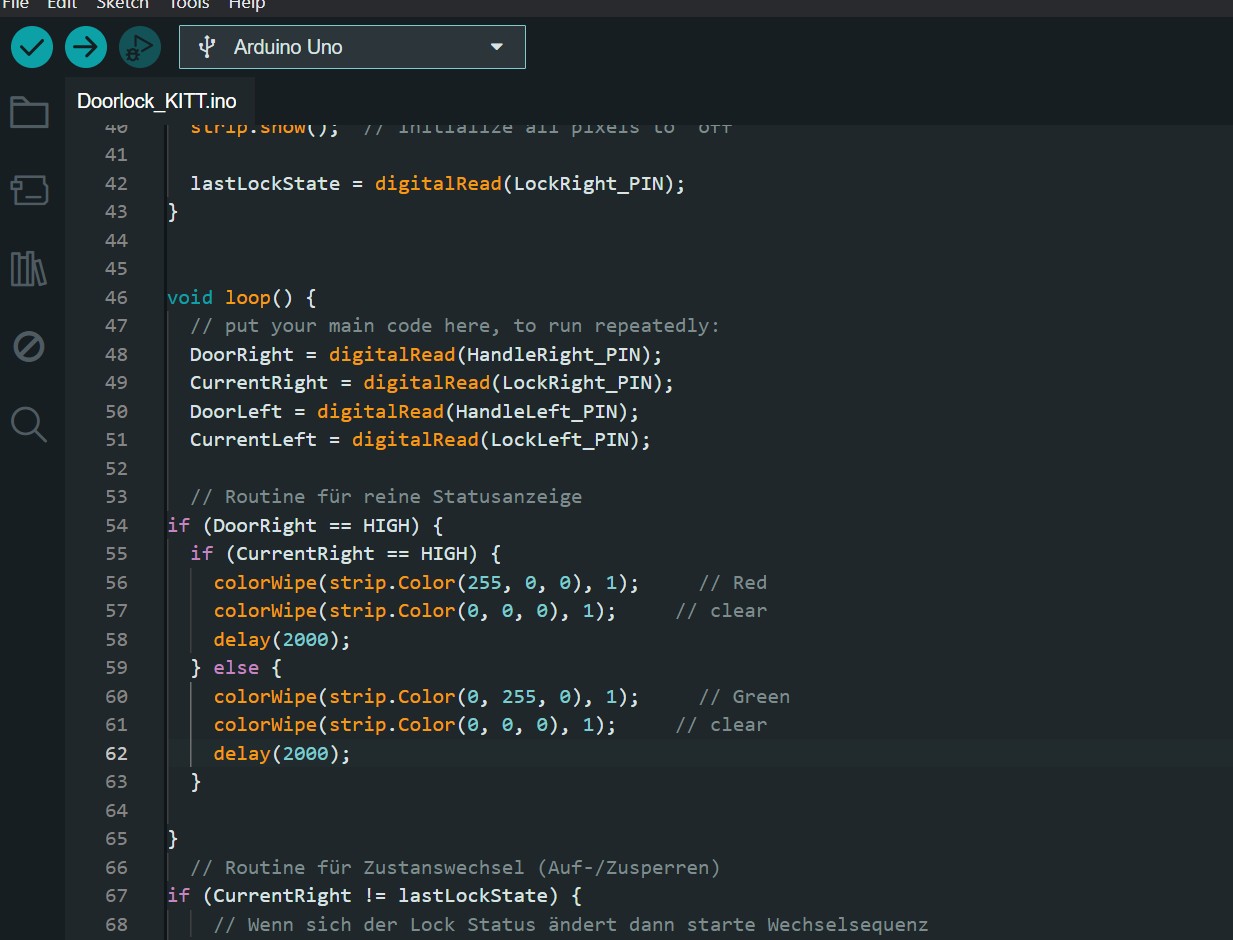Click the '} else {' line
This screenshot has height=940, width=1233.
coord(236,667)
